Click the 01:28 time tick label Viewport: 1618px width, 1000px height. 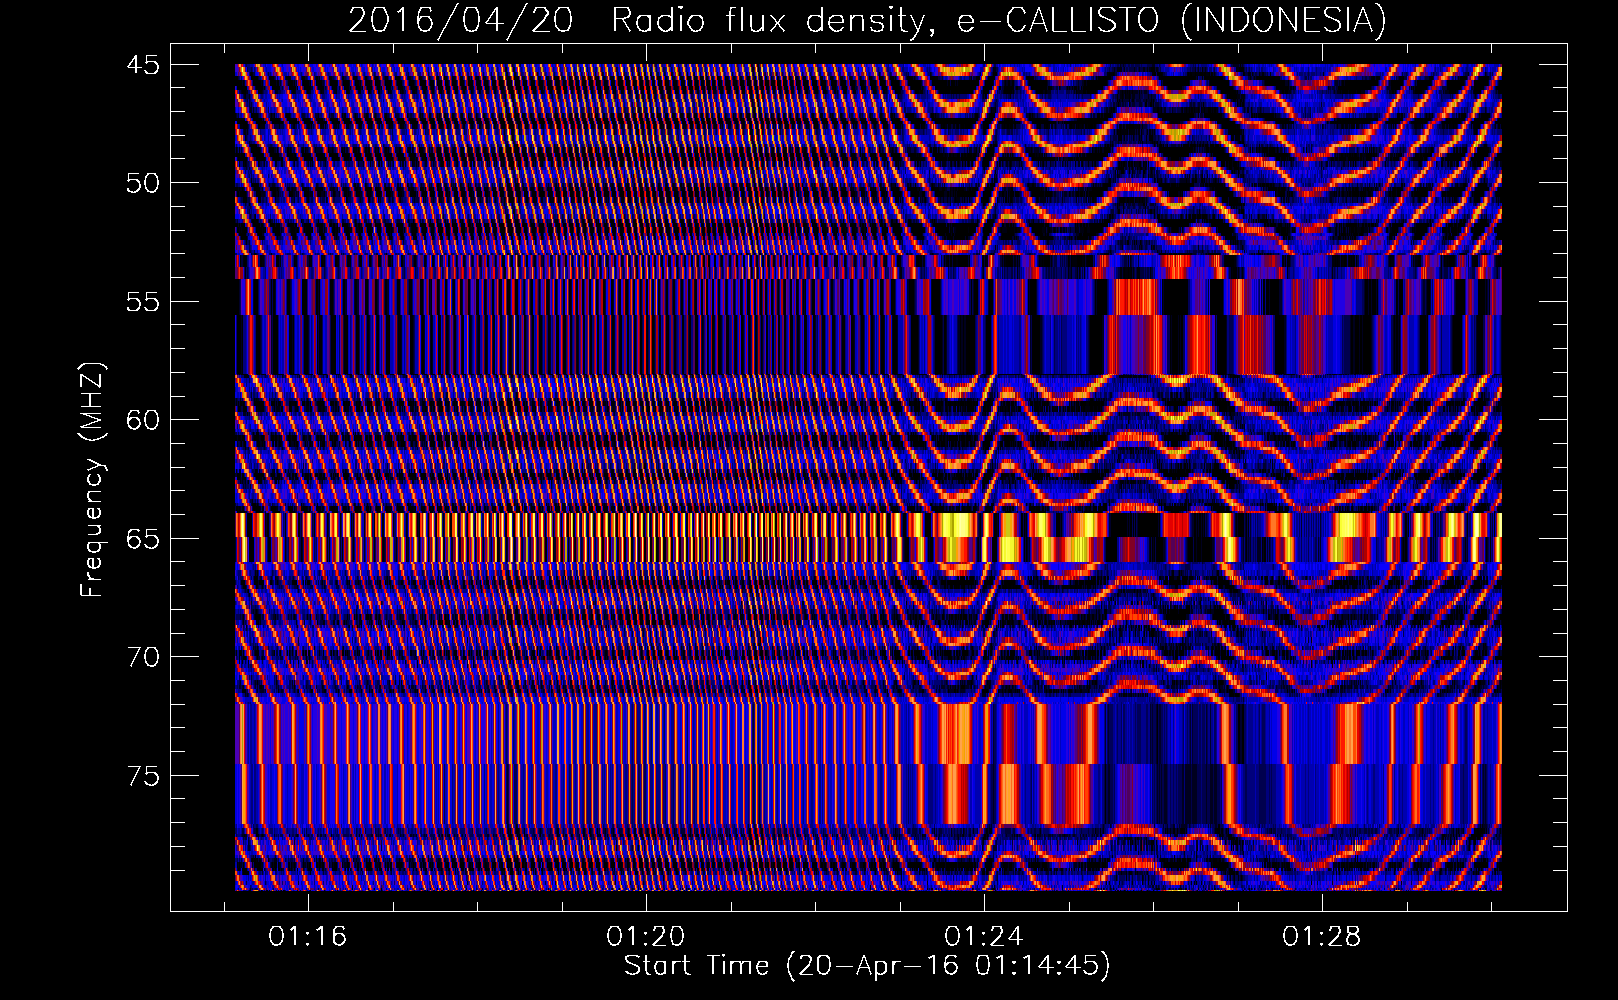pos(1322,936)
